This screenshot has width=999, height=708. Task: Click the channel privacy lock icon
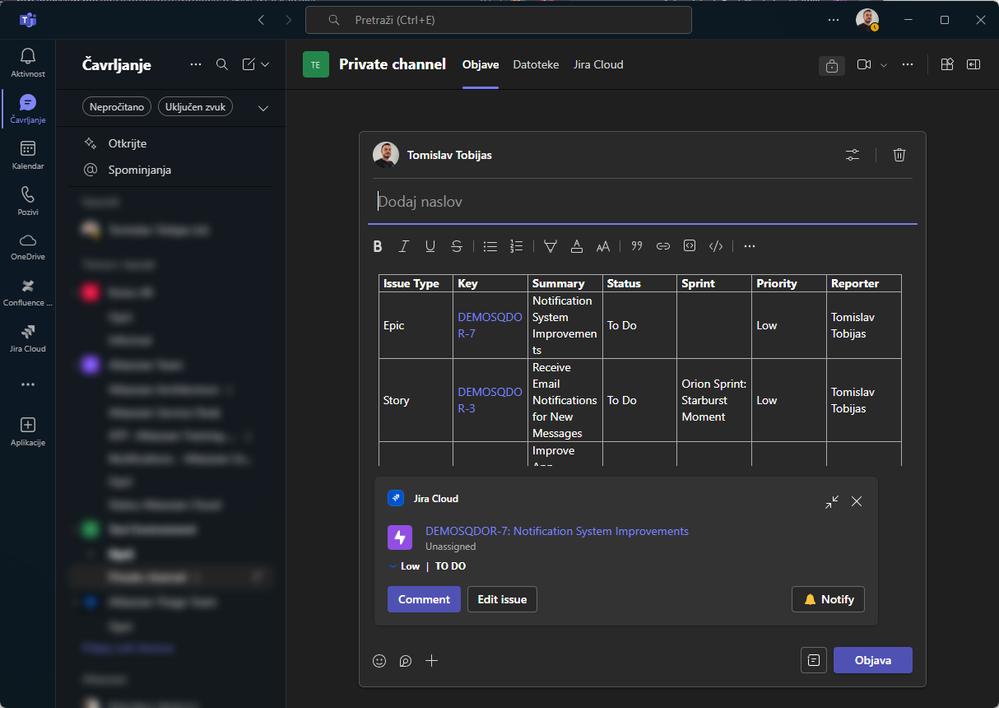[831, 66]
